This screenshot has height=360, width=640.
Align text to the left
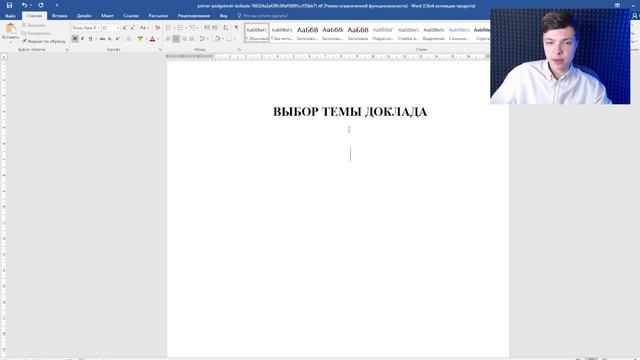click(168, 39)
